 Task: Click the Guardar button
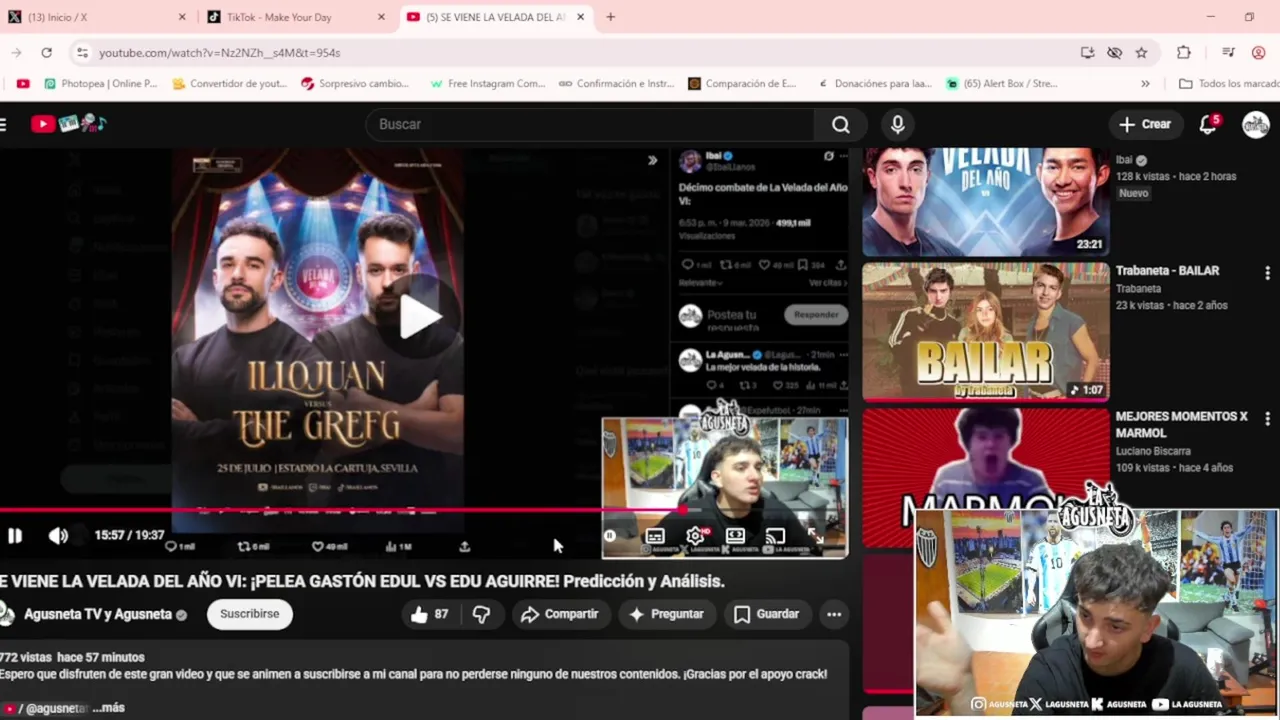click(x=767, y=614)
